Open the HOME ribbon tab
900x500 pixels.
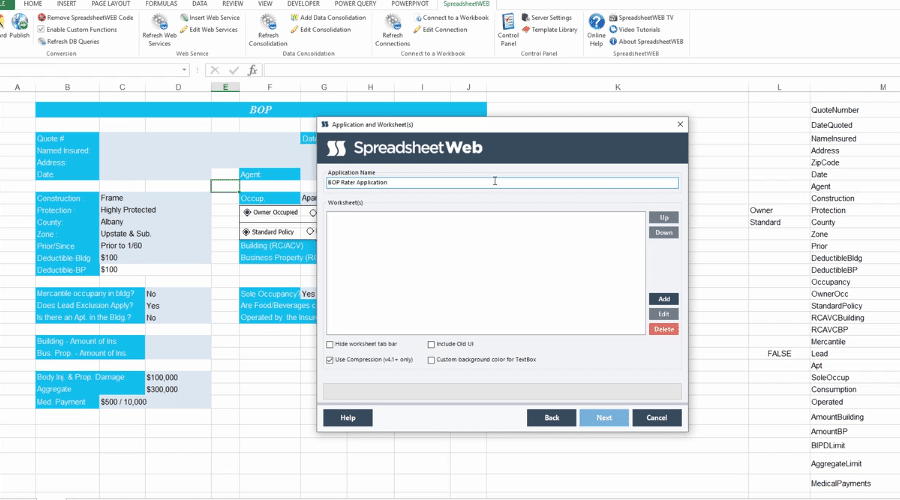[x=33, y=4]
